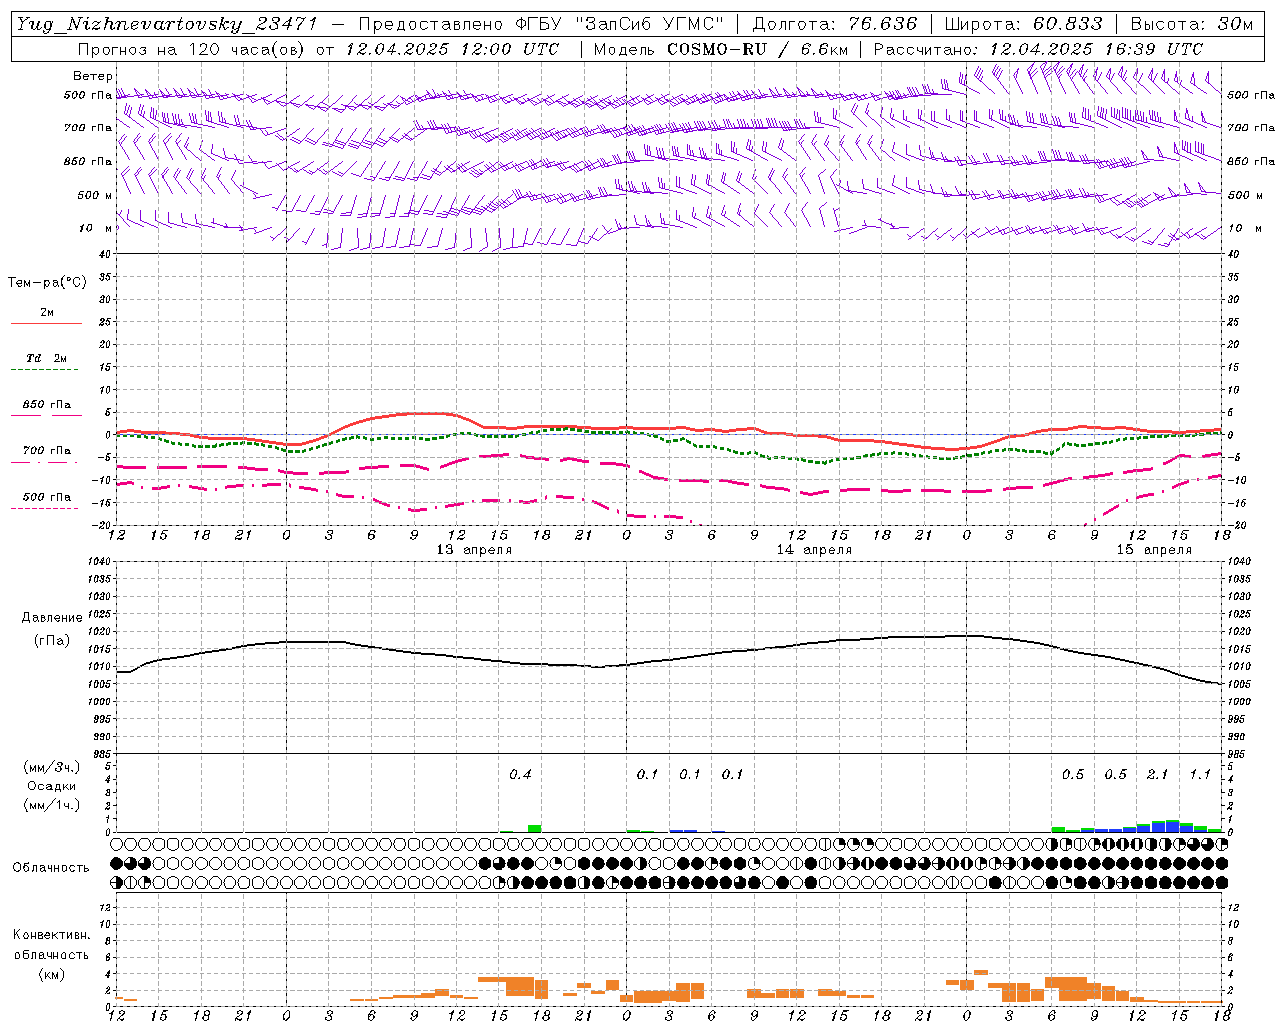Pick the dash-dot 500 гПа temperature legend line
The width and height of the screenshot is (1280, 1024).
[x=46, y=508]
